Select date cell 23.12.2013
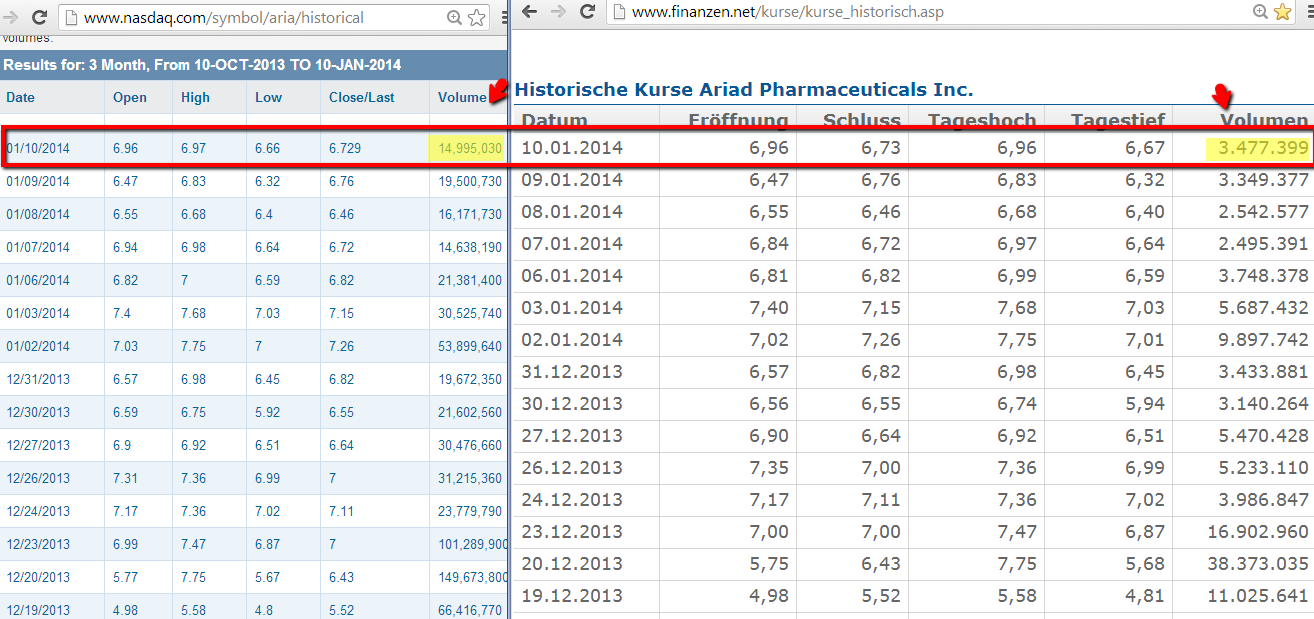The width and height of the screenshot is (1314, 619). 572,532
